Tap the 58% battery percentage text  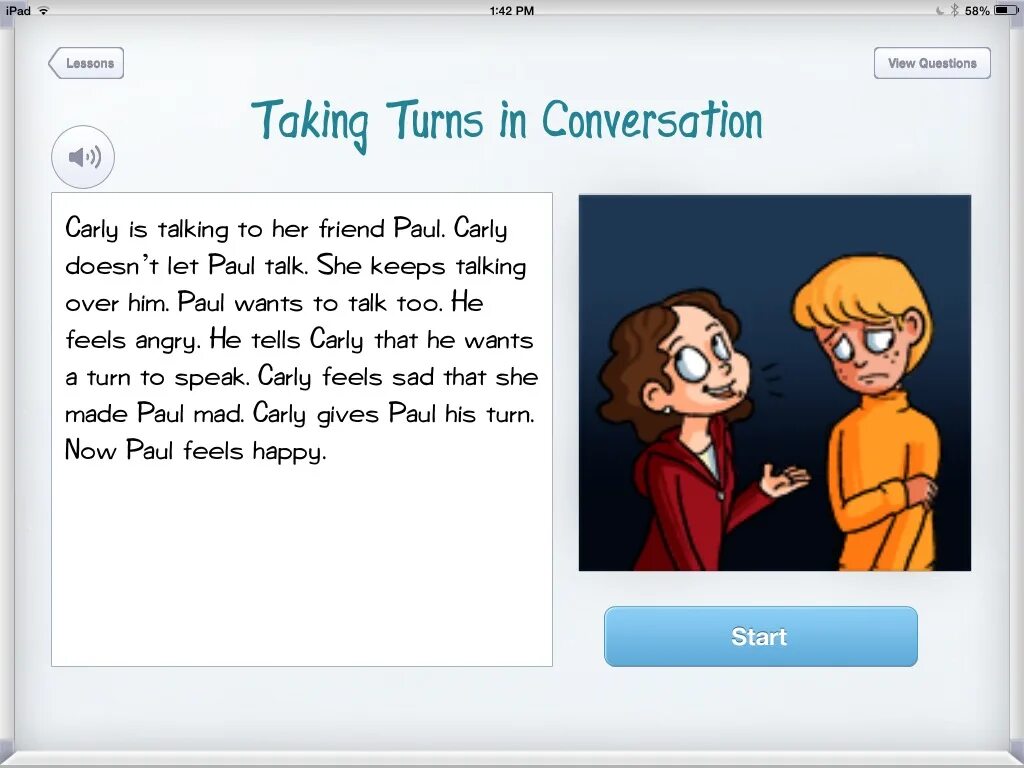[x=977, y=10]
